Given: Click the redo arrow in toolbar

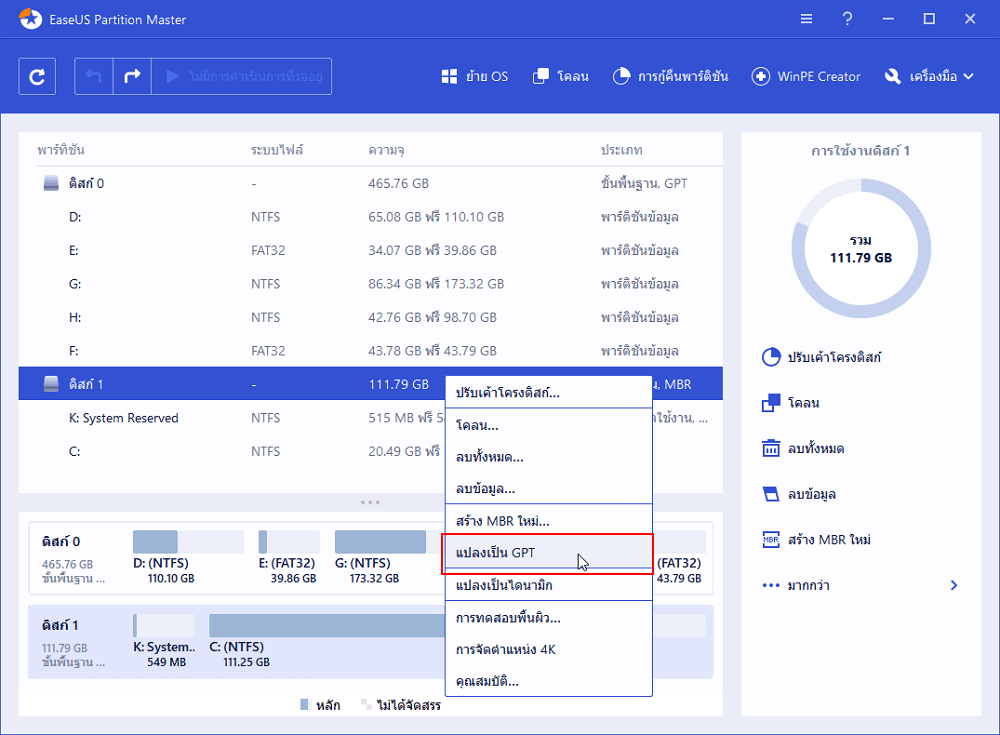Looking at the screenshot, I should coord(132,77).
